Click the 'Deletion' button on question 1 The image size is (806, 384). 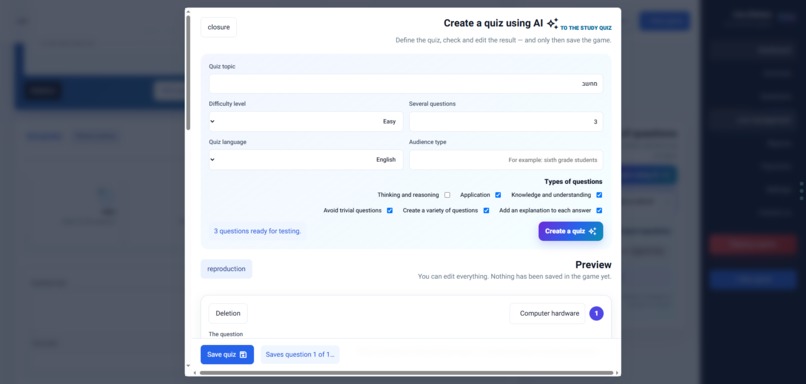coord(228,314)
